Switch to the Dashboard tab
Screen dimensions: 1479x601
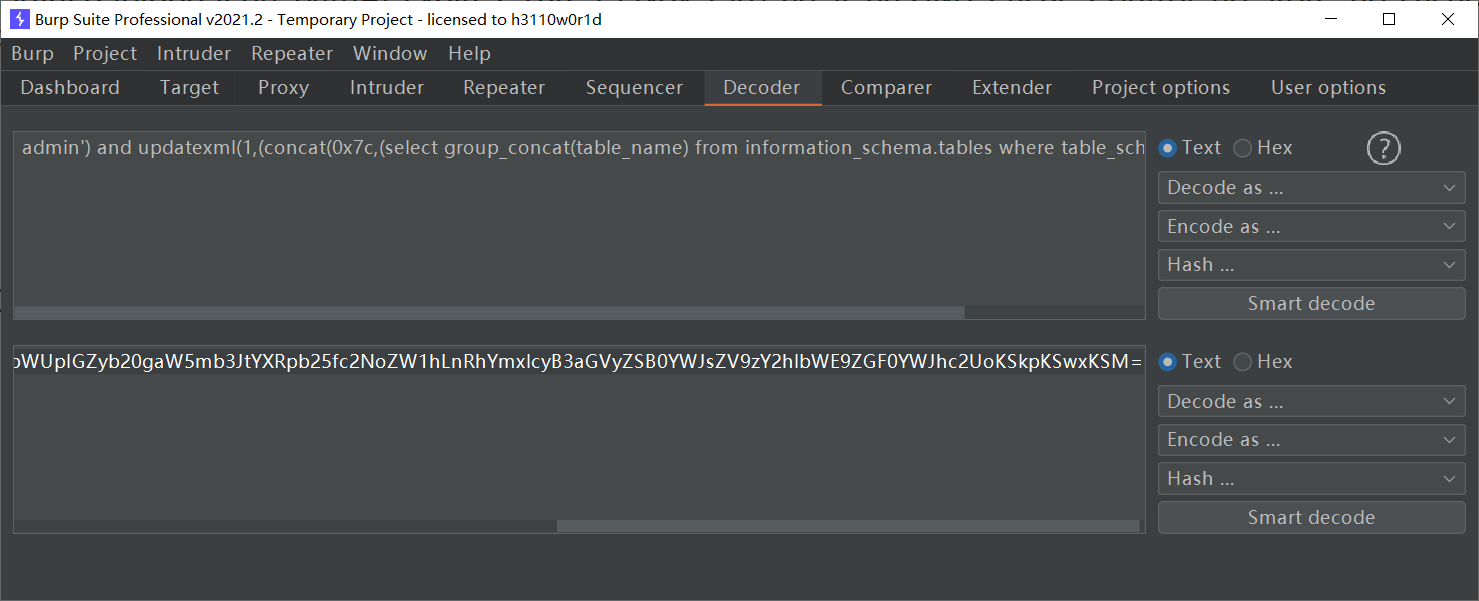pos(70,88)
